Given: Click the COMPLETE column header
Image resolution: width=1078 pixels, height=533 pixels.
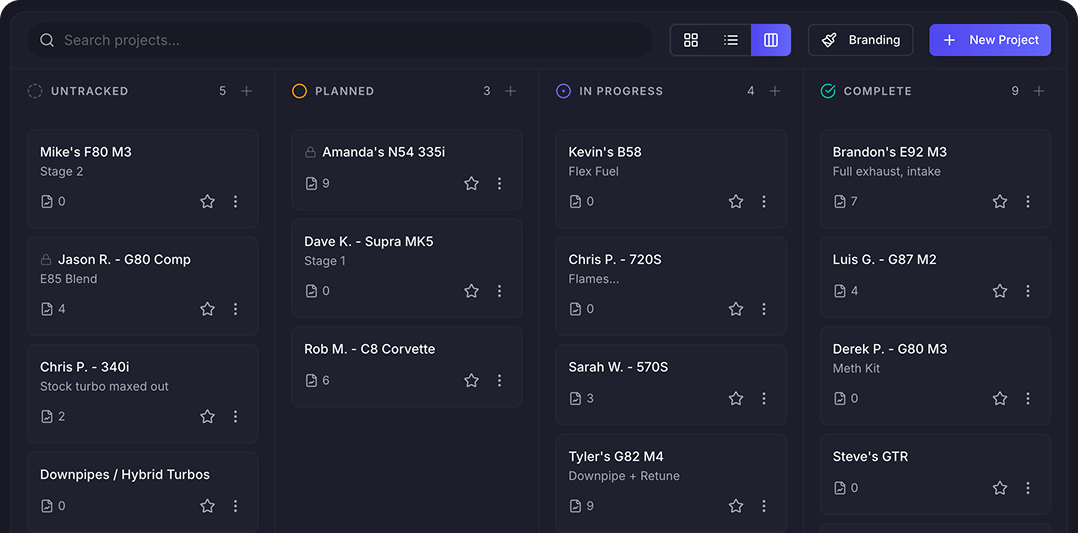Looking at the screenshot, I should [x=877, y=91].
